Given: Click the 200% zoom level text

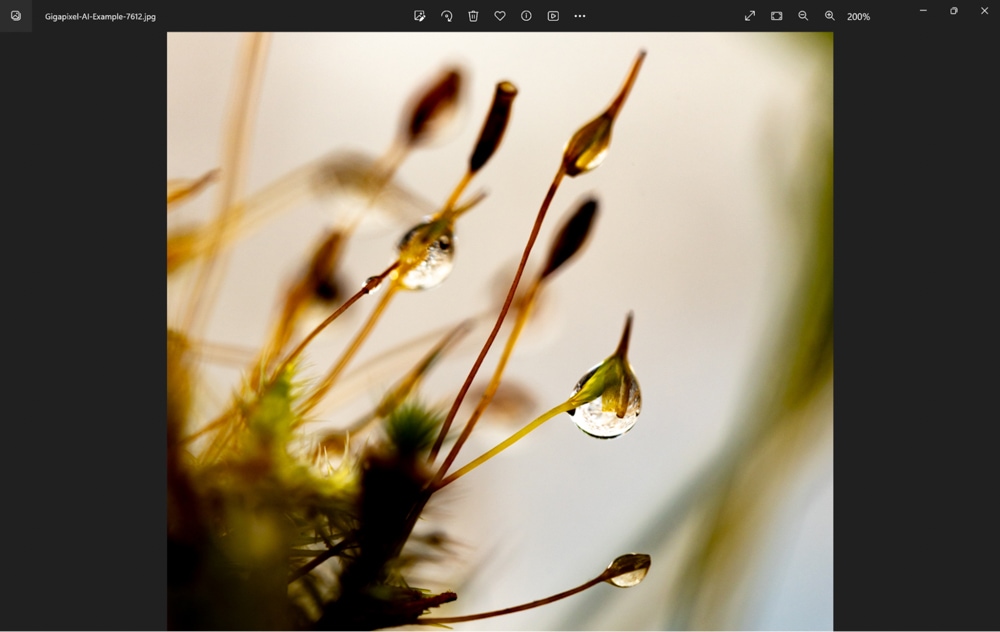Looking at the screenshot, I should pos(858,17).
